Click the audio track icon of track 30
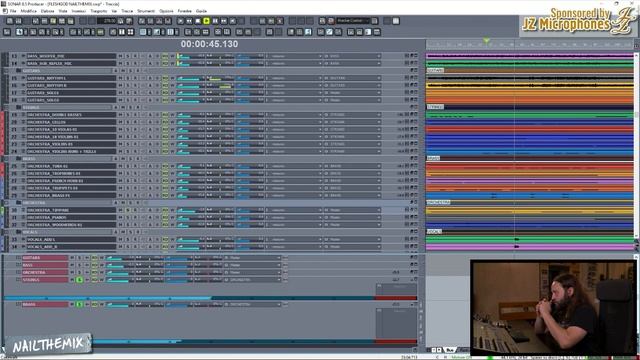 [x=23, y=210]
